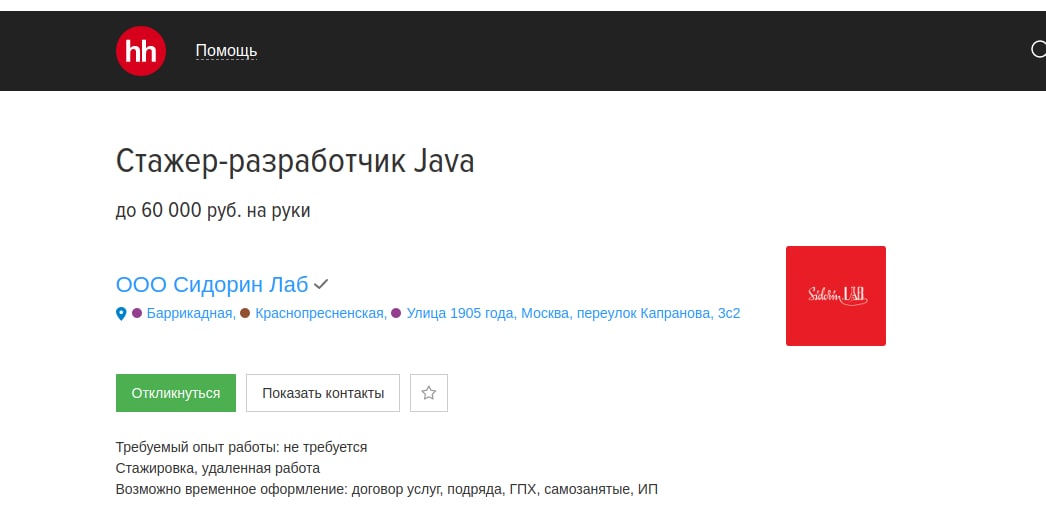
Task: Click the Возможно временное оформление line
Action: click(387, 489)
